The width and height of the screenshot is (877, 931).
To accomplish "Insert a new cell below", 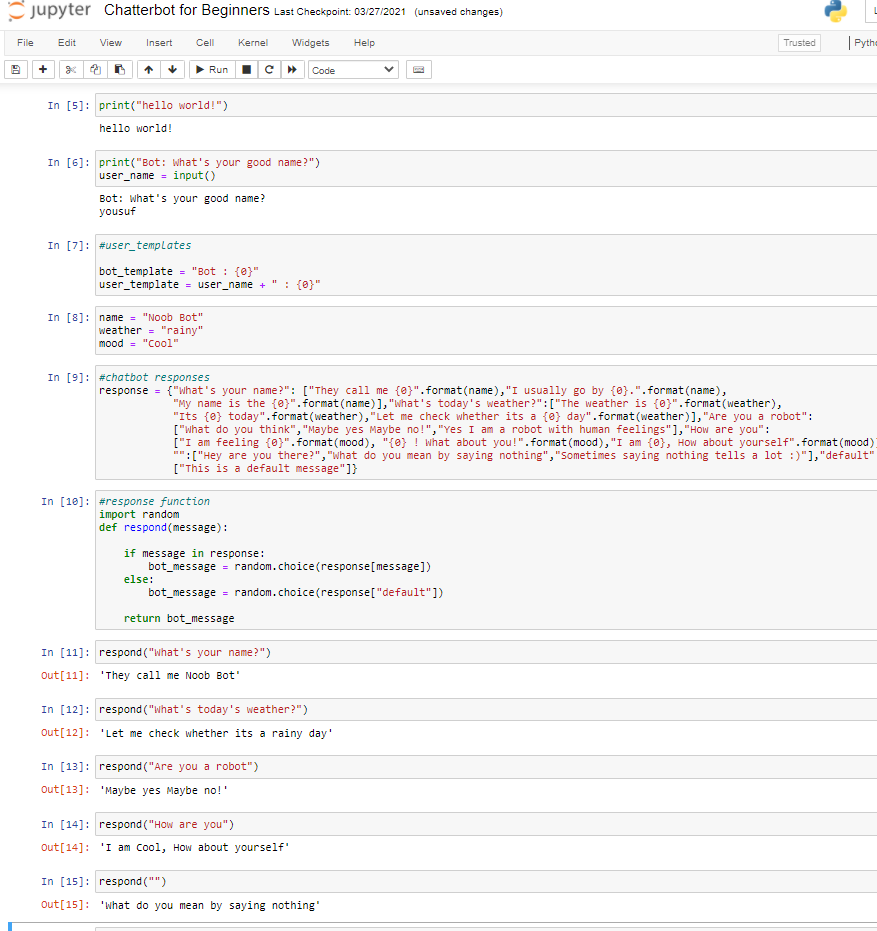I will pyautogui.click(x=43, y=70).
